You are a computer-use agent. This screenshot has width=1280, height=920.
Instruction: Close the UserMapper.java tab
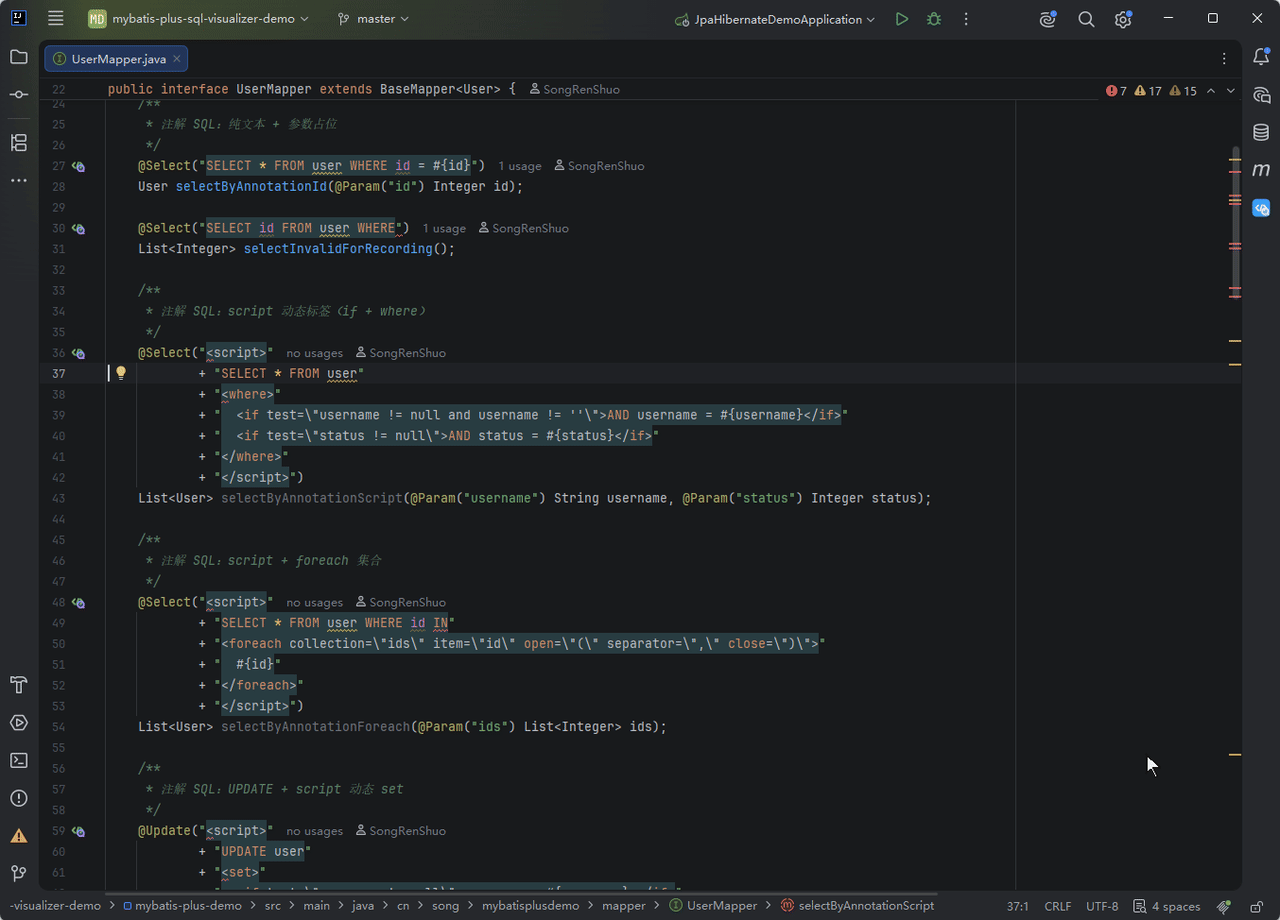point(177,59)
